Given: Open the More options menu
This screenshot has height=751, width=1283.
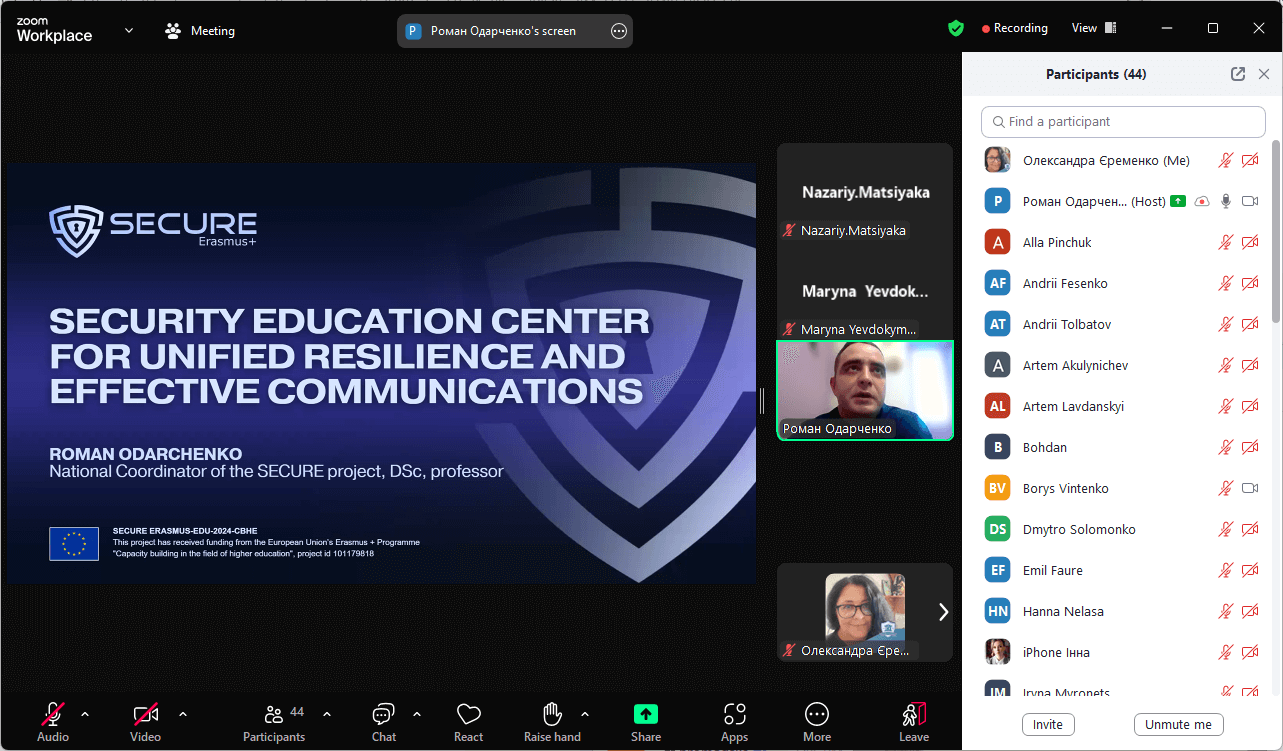Looking at the screenshot, I should pyautogui.click(x=817, y=722).
